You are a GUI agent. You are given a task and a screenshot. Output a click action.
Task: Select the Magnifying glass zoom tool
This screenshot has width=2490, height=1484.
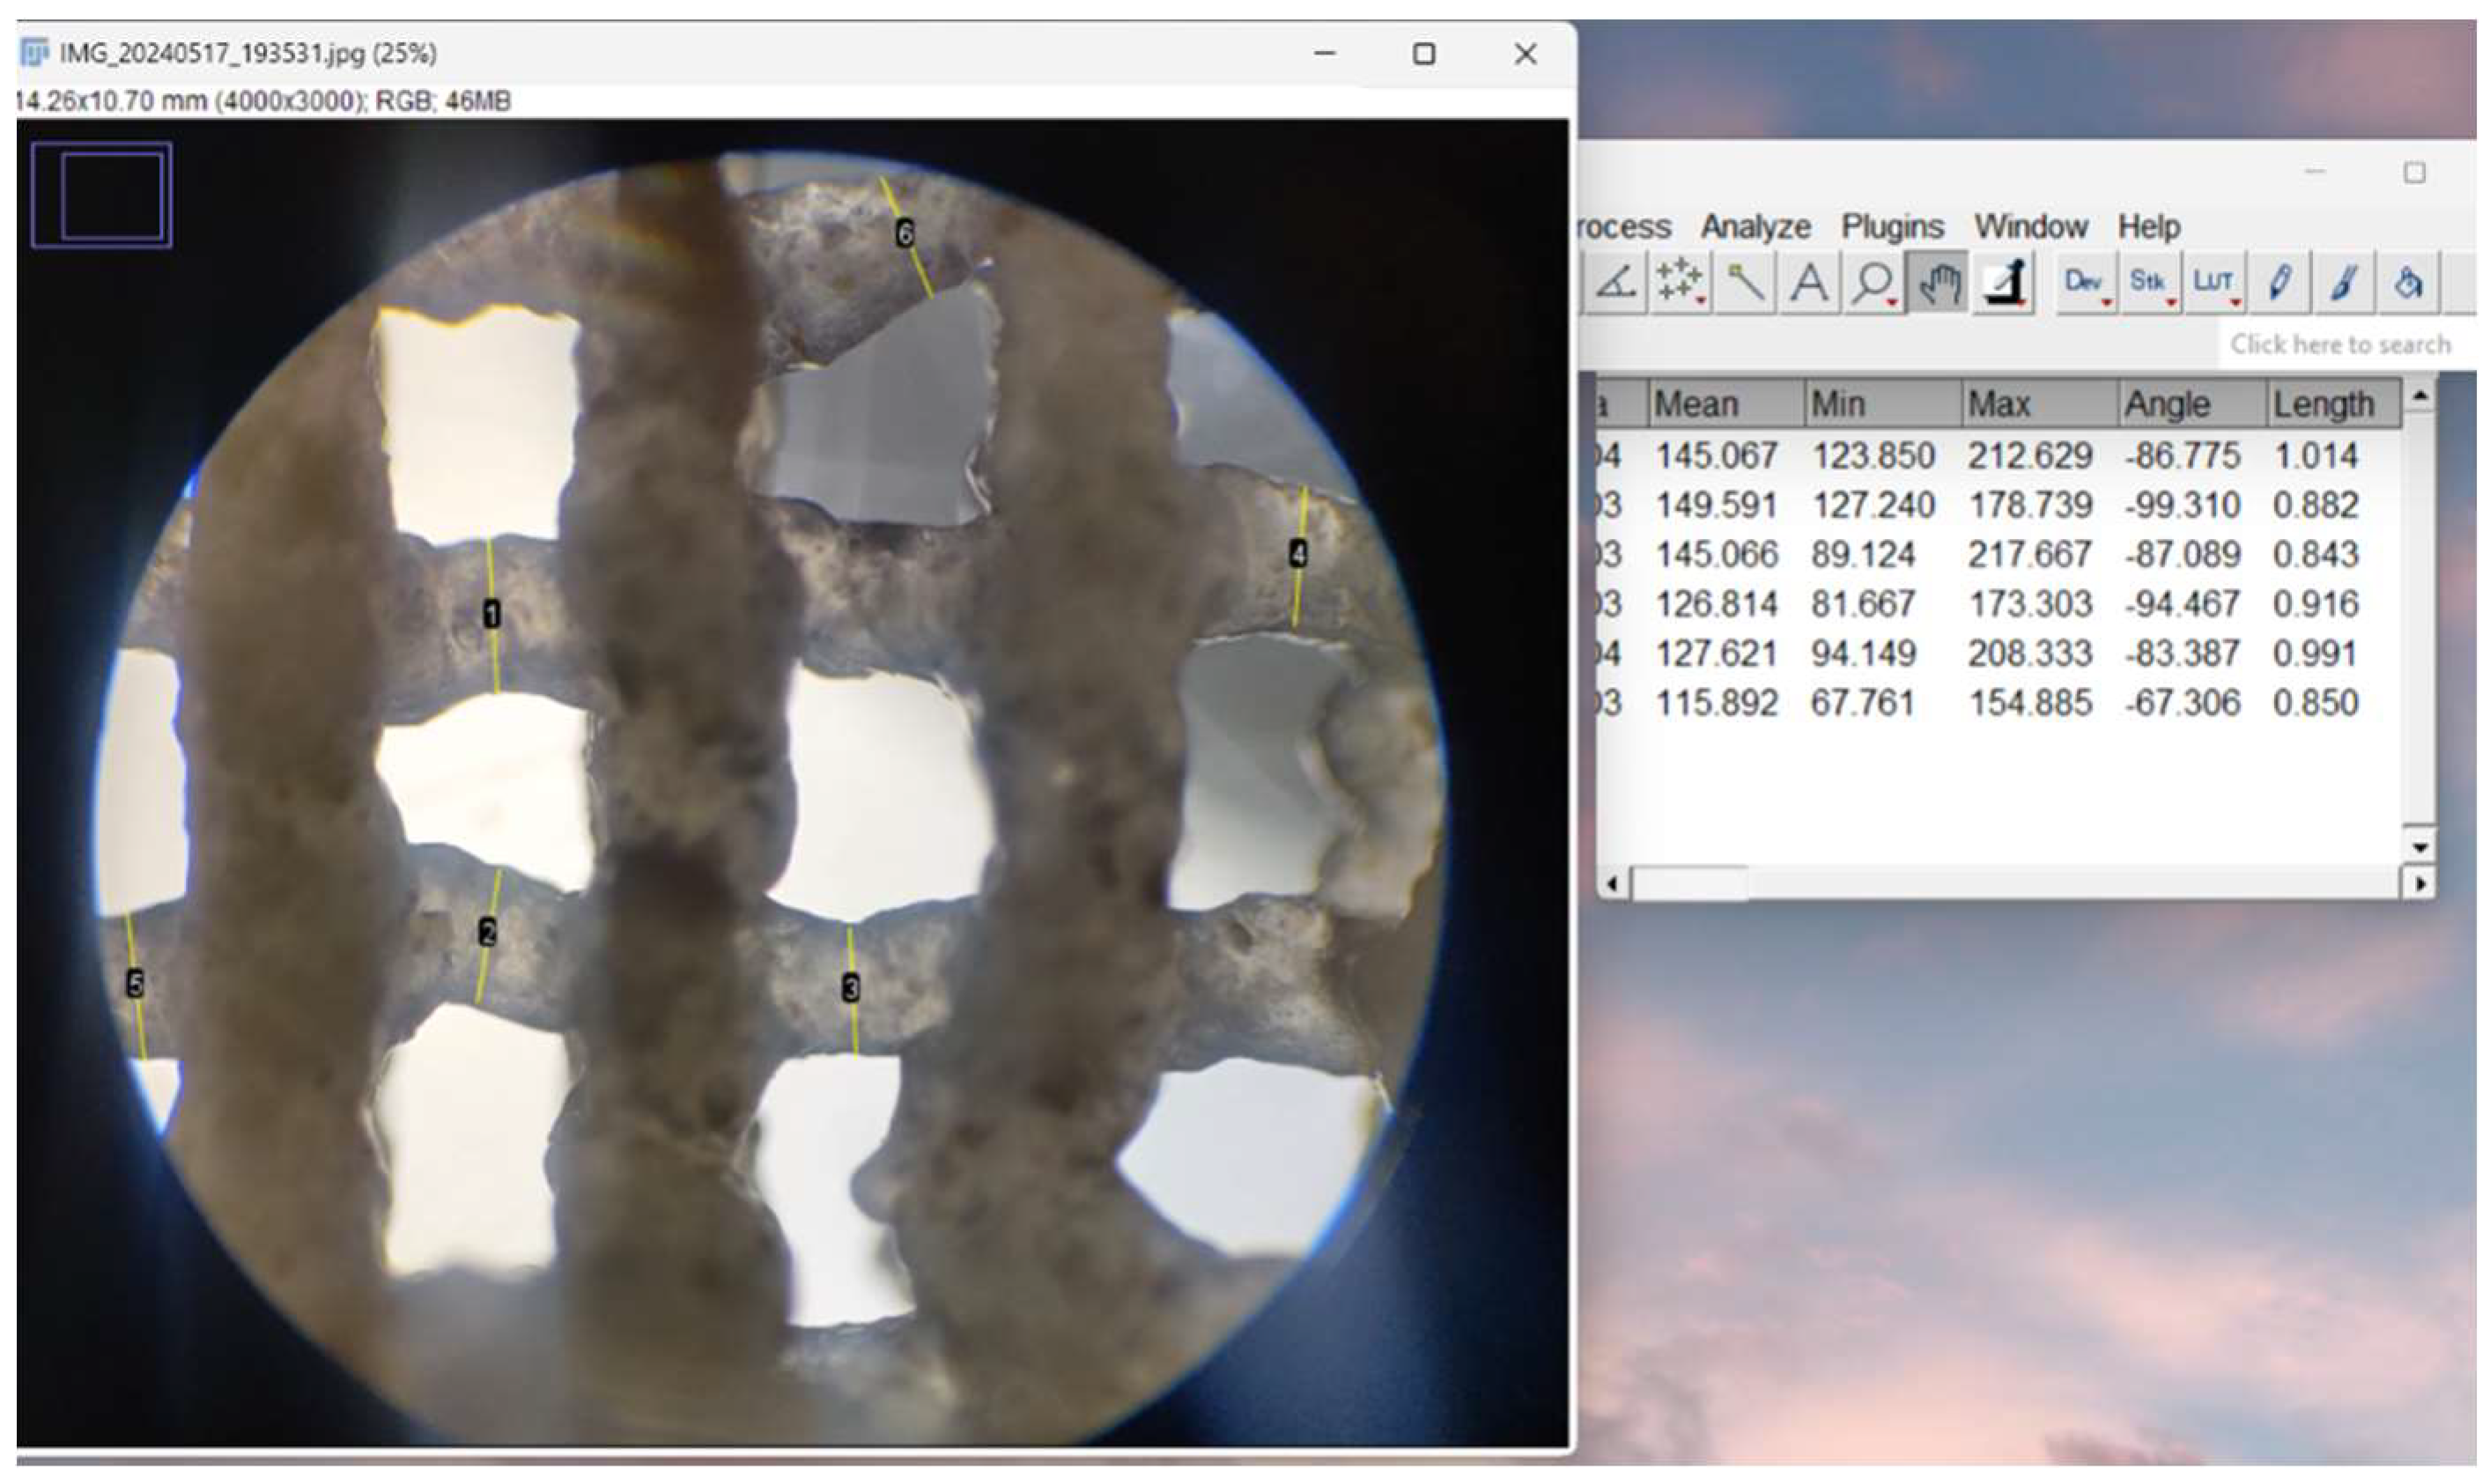(1873, 283)
